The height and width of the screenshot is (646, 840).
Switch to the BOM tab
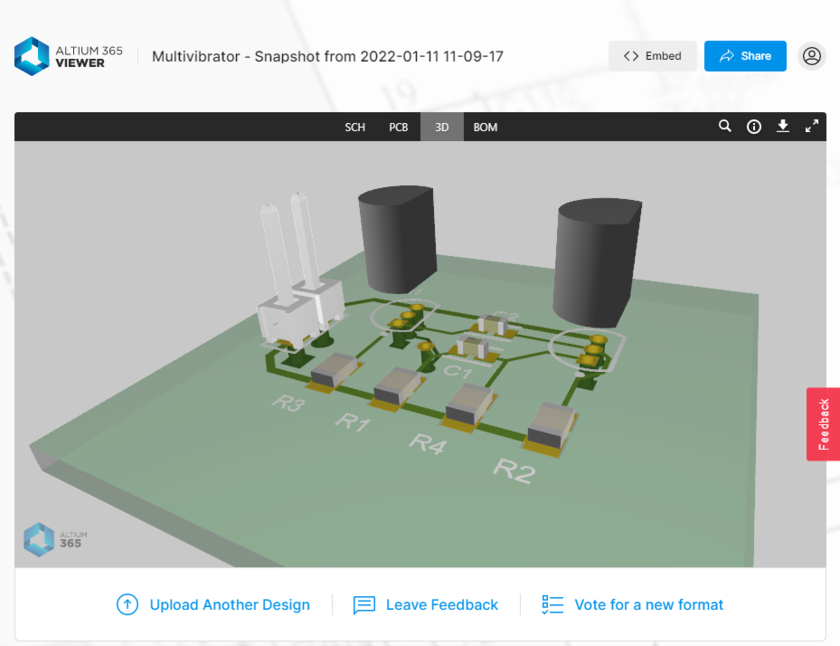click(485, 127)
